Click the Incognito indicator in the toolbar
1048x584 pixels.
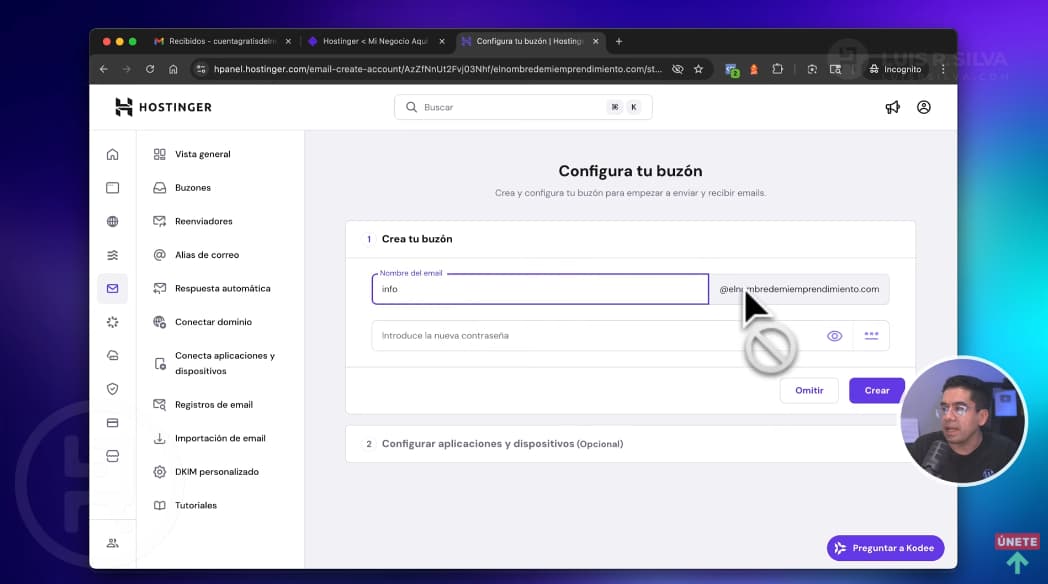[x=895, y=69]
